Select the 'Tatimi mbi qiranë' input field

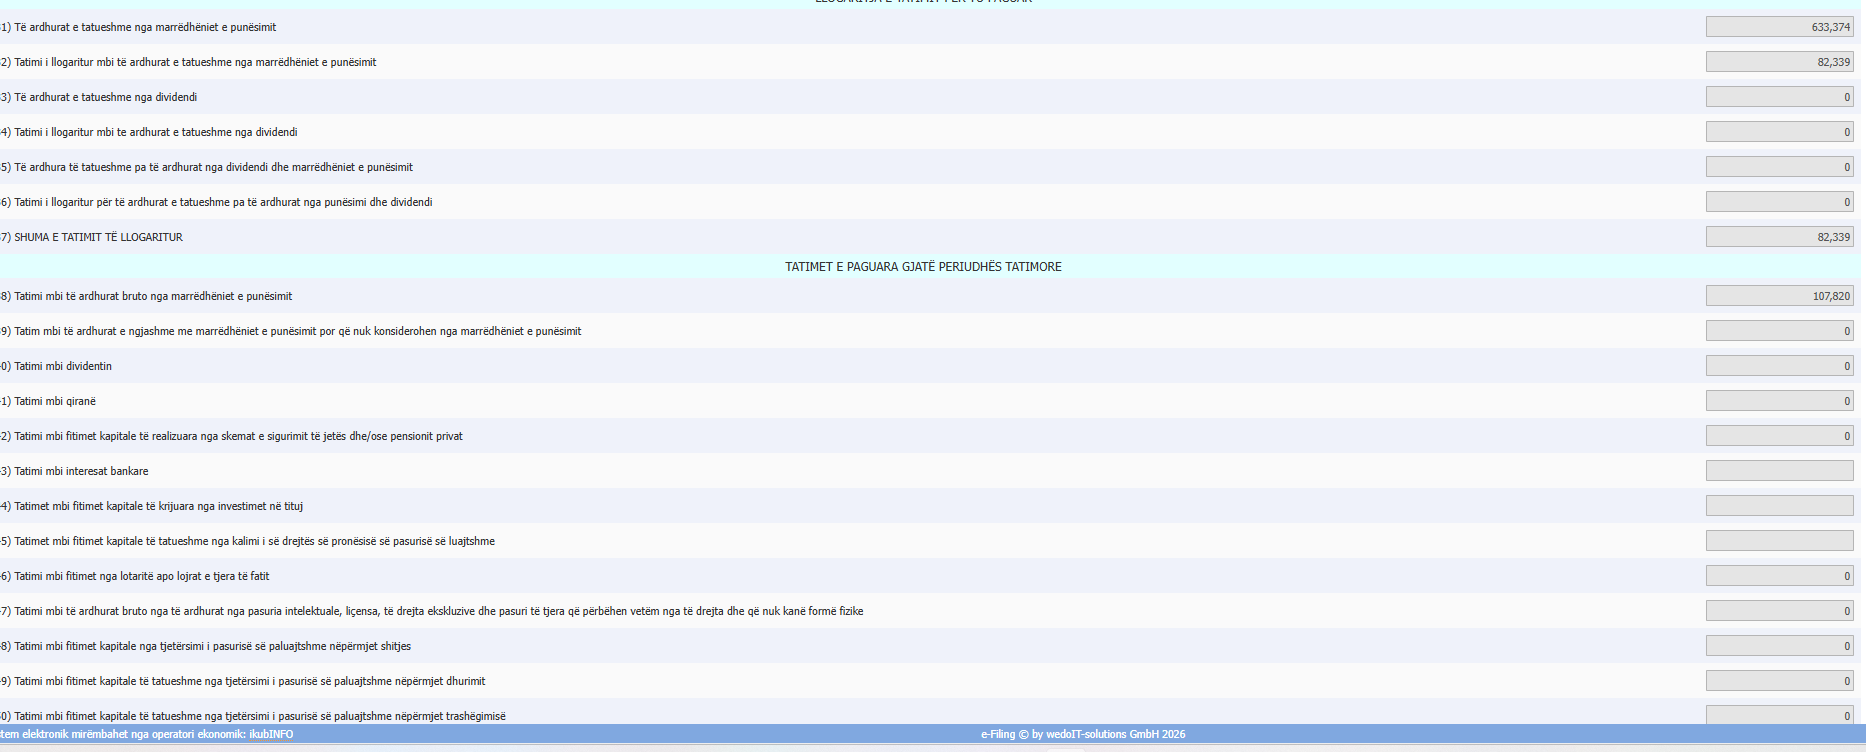(1779, 401)
